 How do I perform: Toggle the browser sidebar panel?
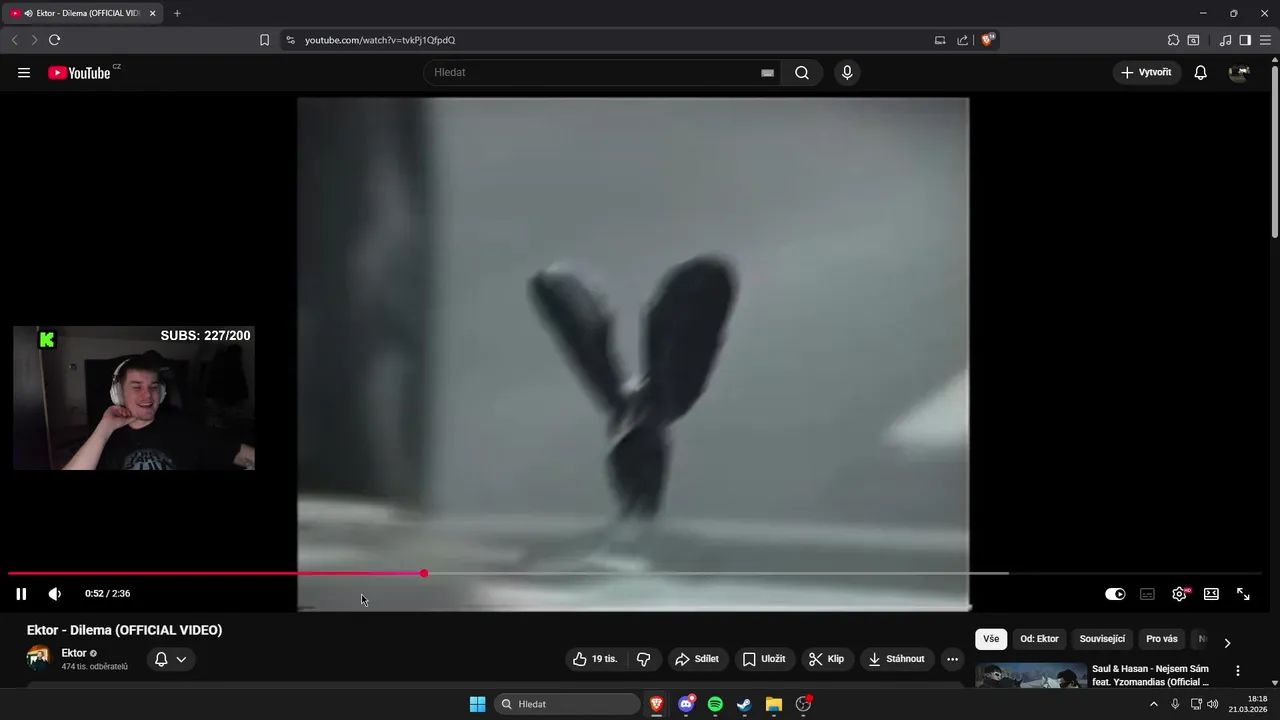pos(1245,40)
